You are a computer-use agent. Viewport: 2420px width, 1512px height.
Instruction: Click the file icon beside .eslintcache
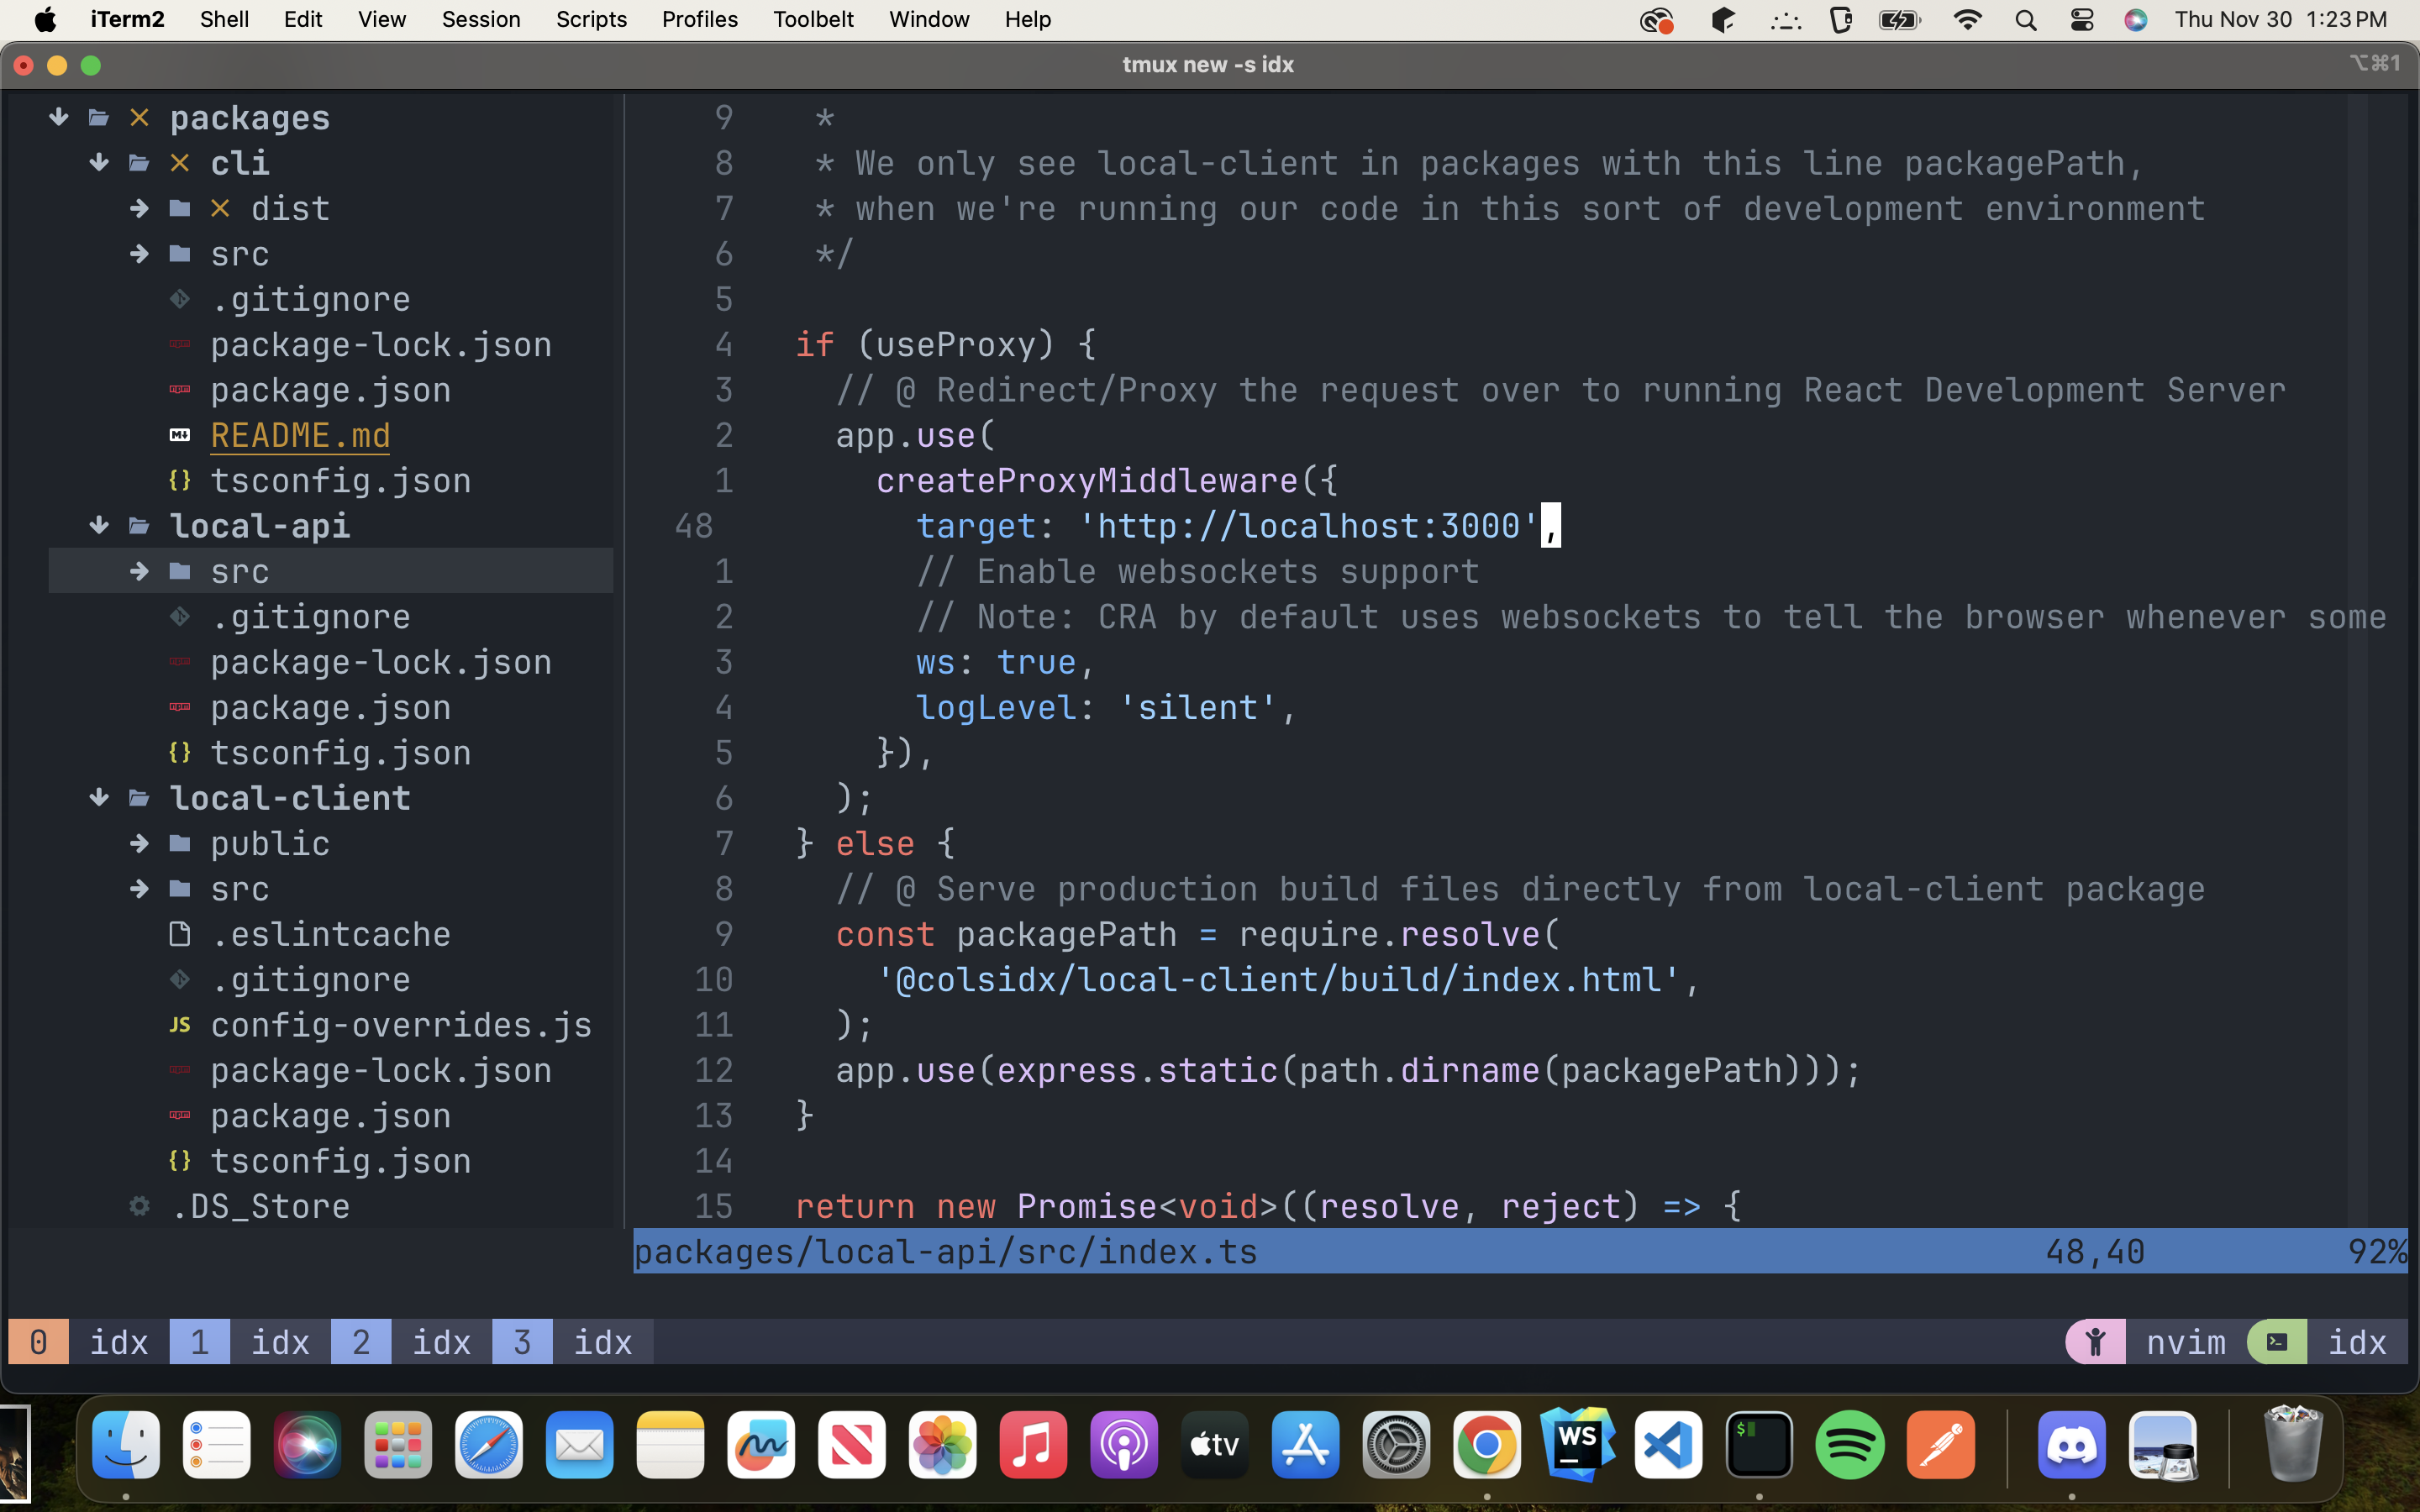[180, 934]
